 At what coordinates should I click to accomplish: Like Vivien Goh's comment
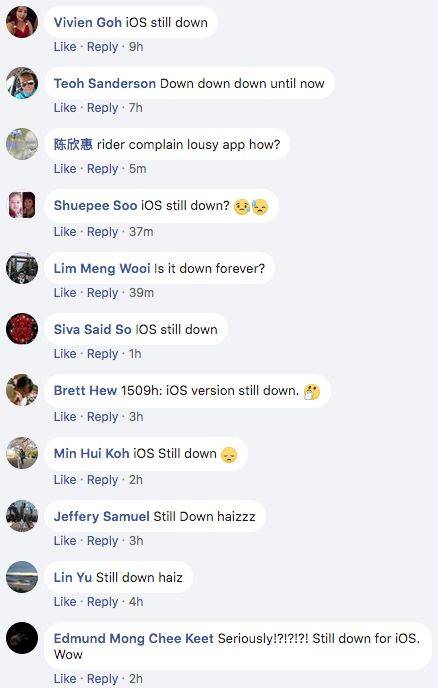click(65, 47)
